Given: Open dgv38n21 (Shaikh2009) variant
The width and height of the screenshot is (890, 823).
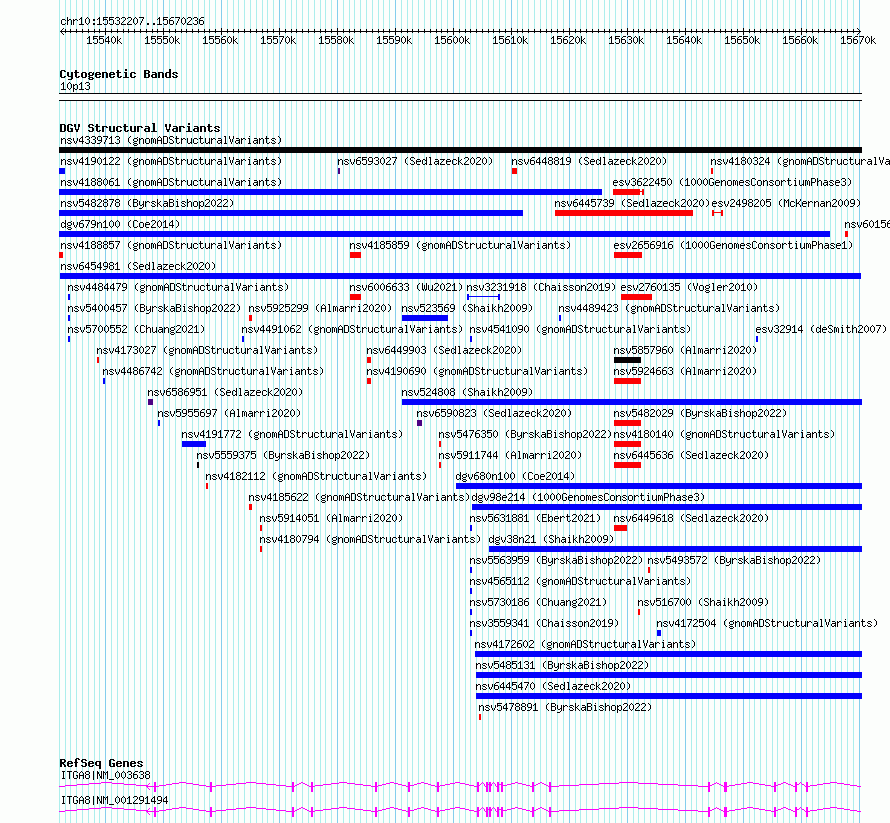Looking at the screenshot, I should click(551, 539).
